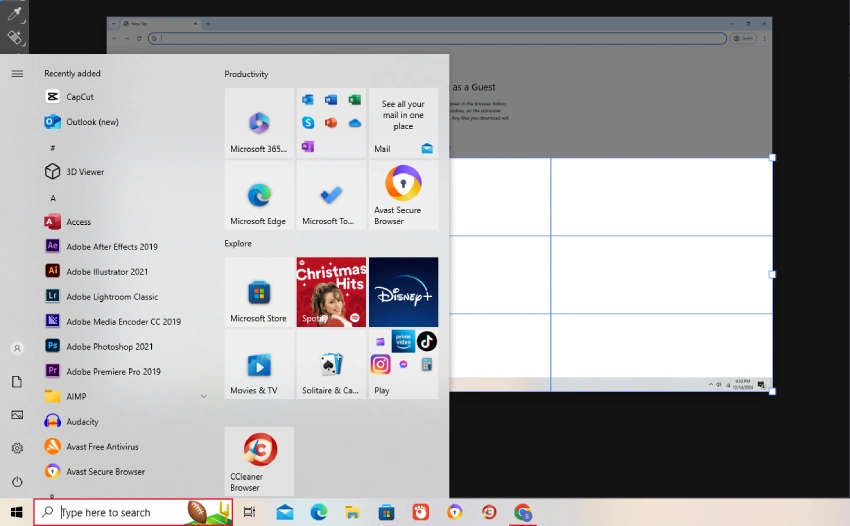
Task: Open Documents from Start sidebar
Action: (17, 382)
